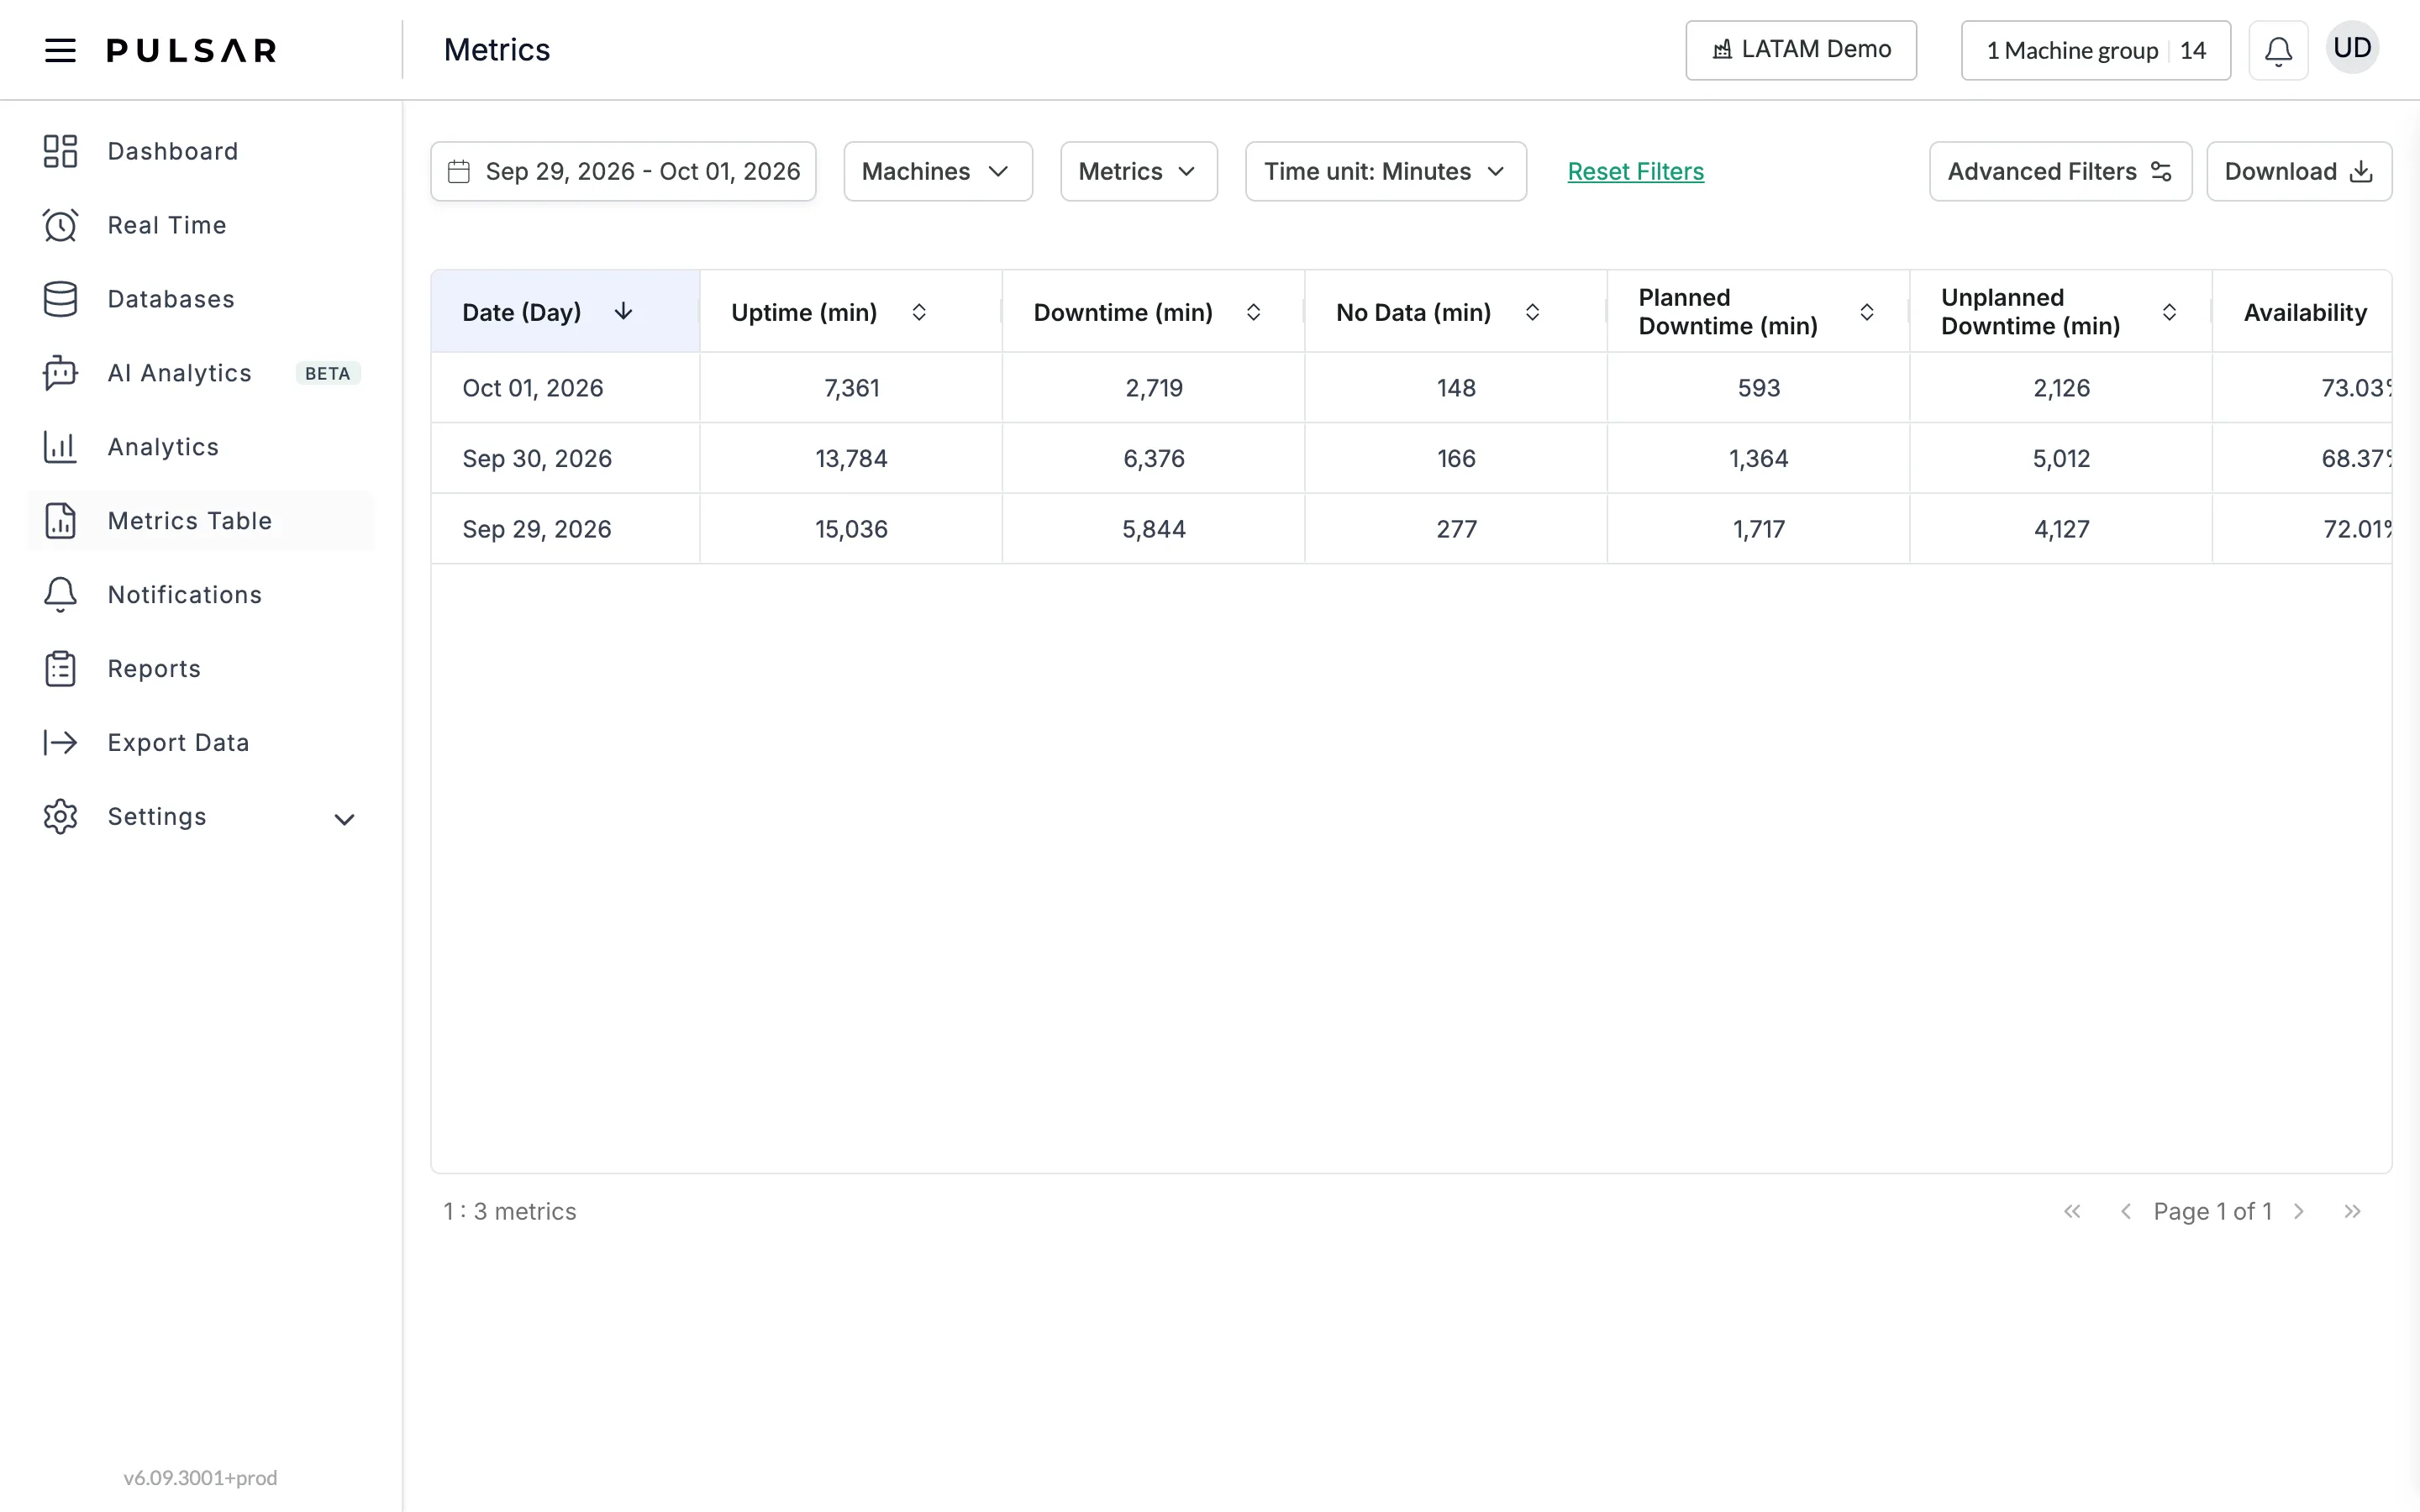Open AI Analytics in sidebar
The width and height of the screenshot is (2420, 1512).
coord(200,373)
